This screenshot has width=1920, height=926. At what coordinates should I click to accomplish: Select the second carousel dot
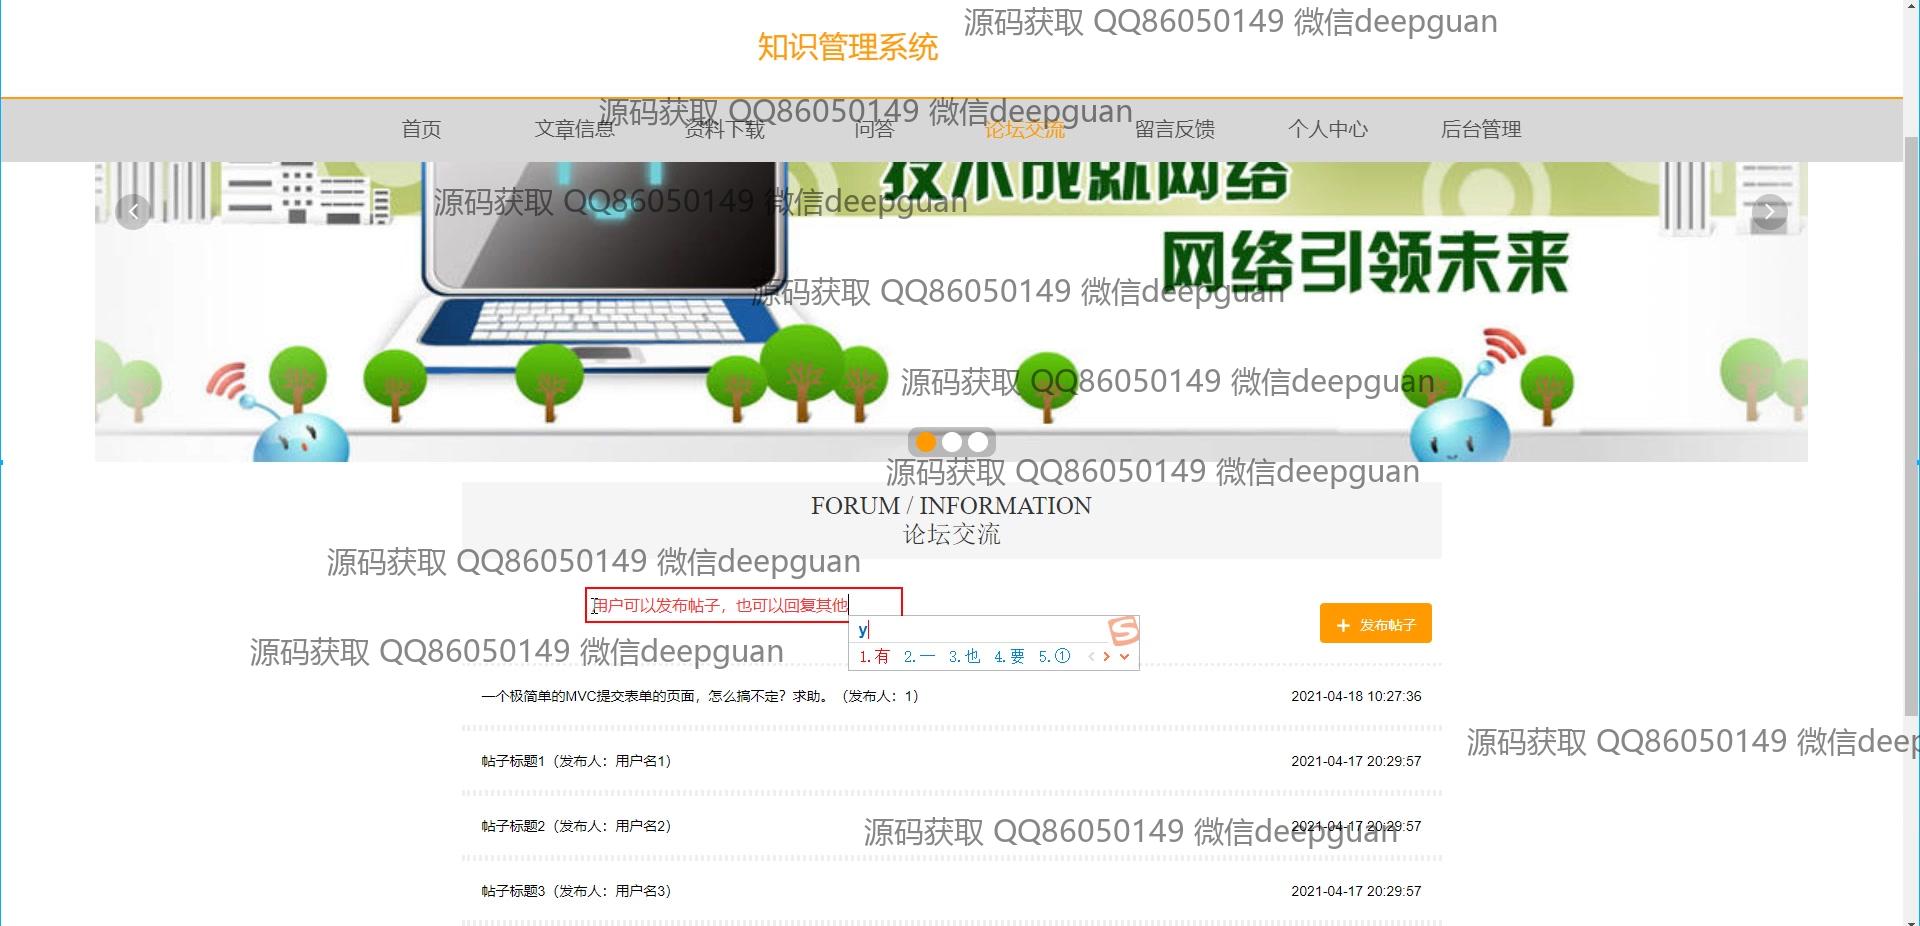point(952,442)
